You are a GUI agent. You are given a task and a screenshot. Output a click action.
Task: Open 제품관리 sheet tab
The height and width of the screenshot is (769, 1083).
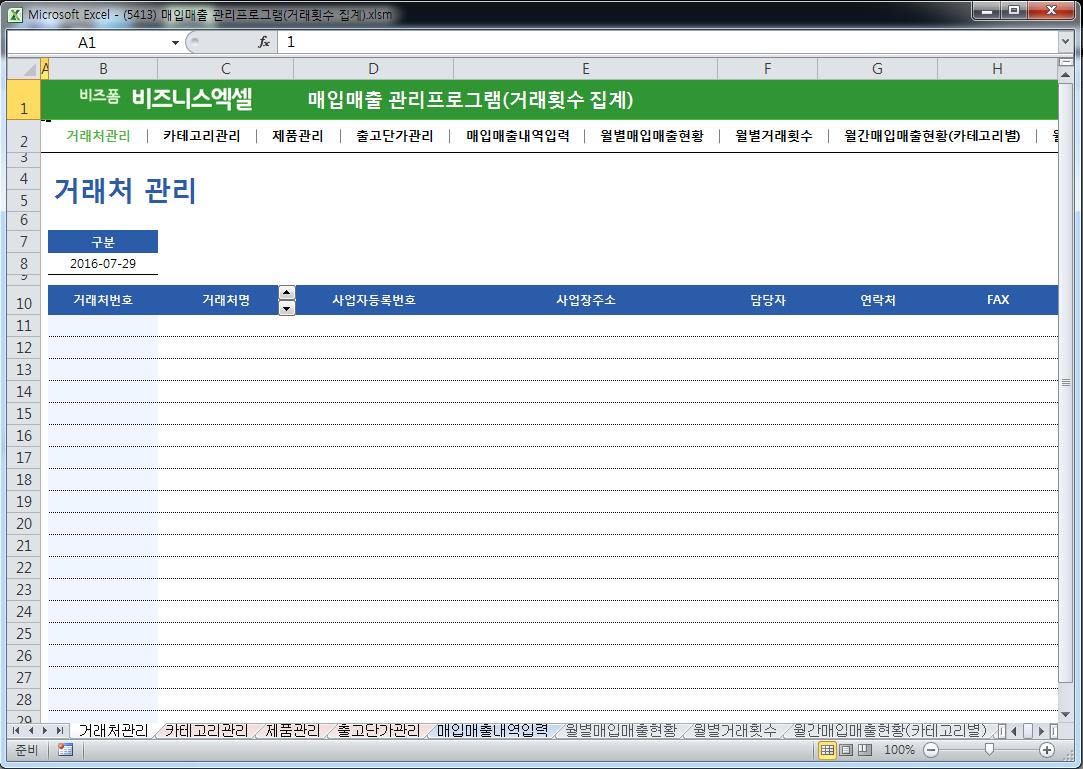click(293, 730)
